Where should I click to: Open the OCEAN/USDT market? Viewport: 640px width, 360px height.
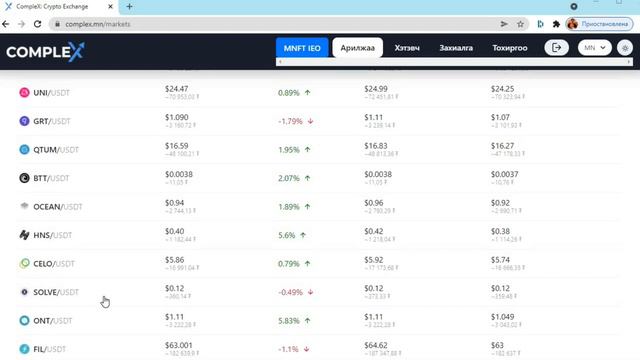point(58,207)
